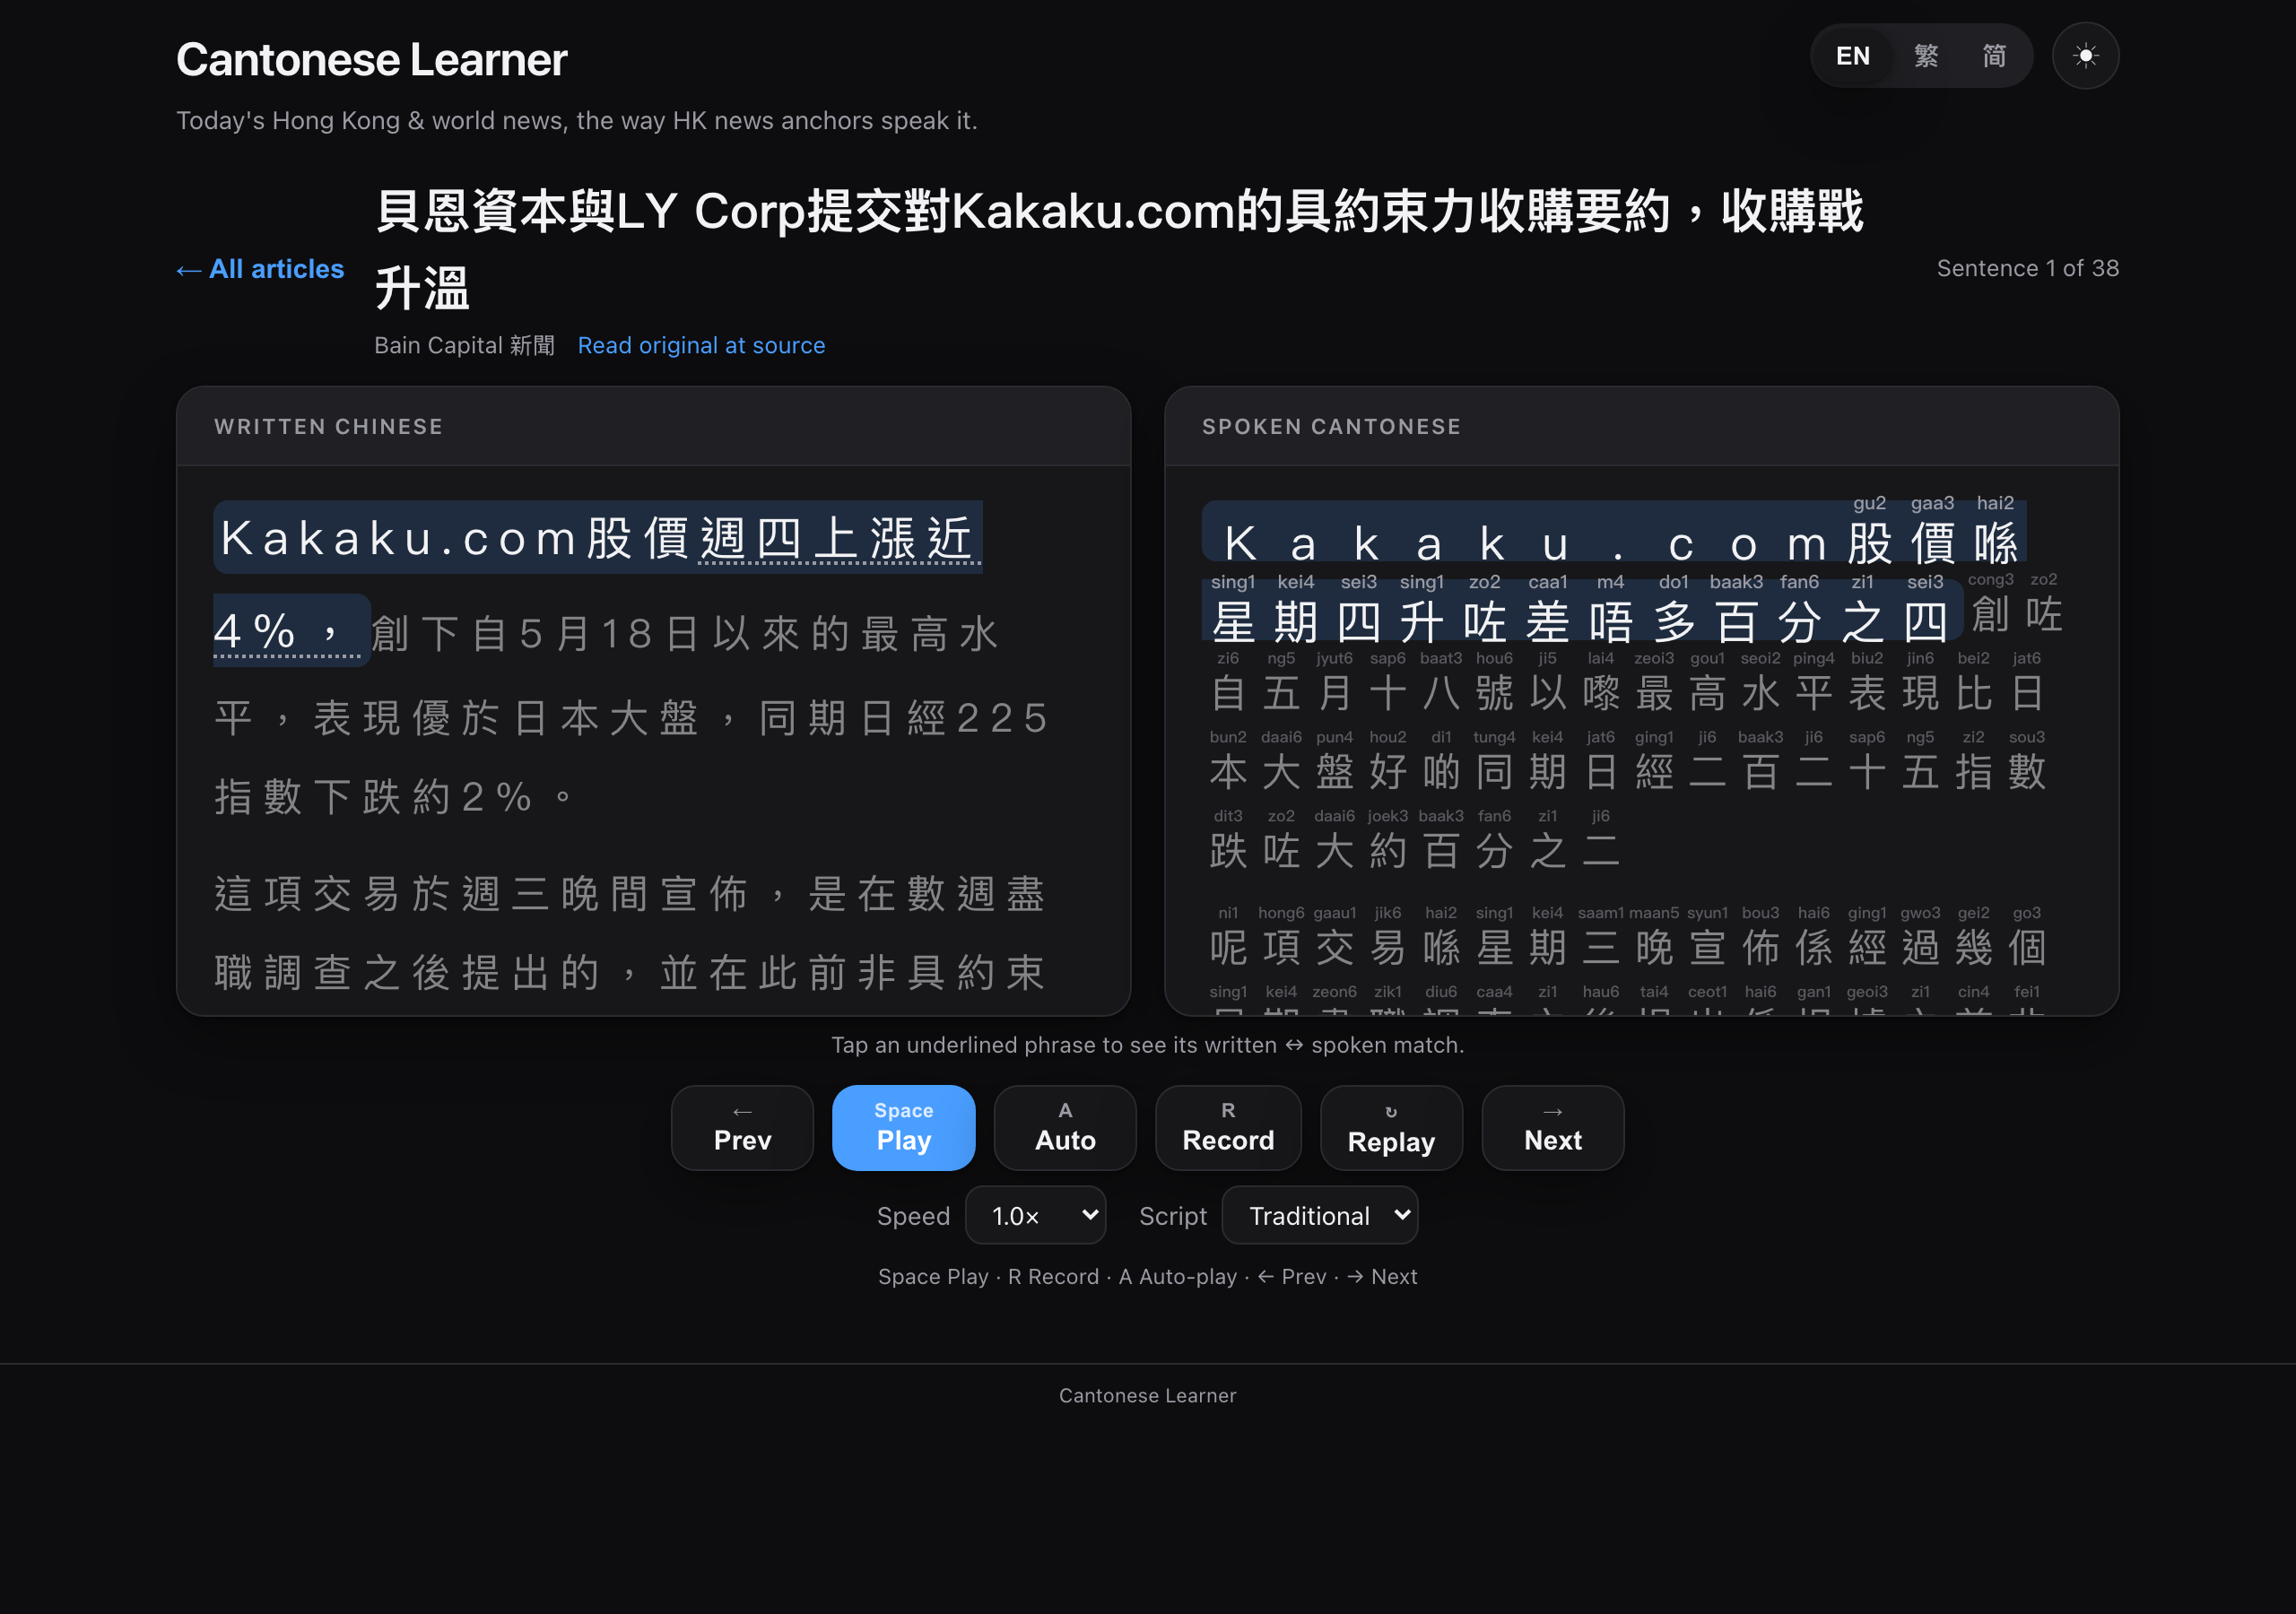The height and width of the screenshot is (1614, 2296).
Task: Switch interface language to EN
Action: (x=1852, y=56)
